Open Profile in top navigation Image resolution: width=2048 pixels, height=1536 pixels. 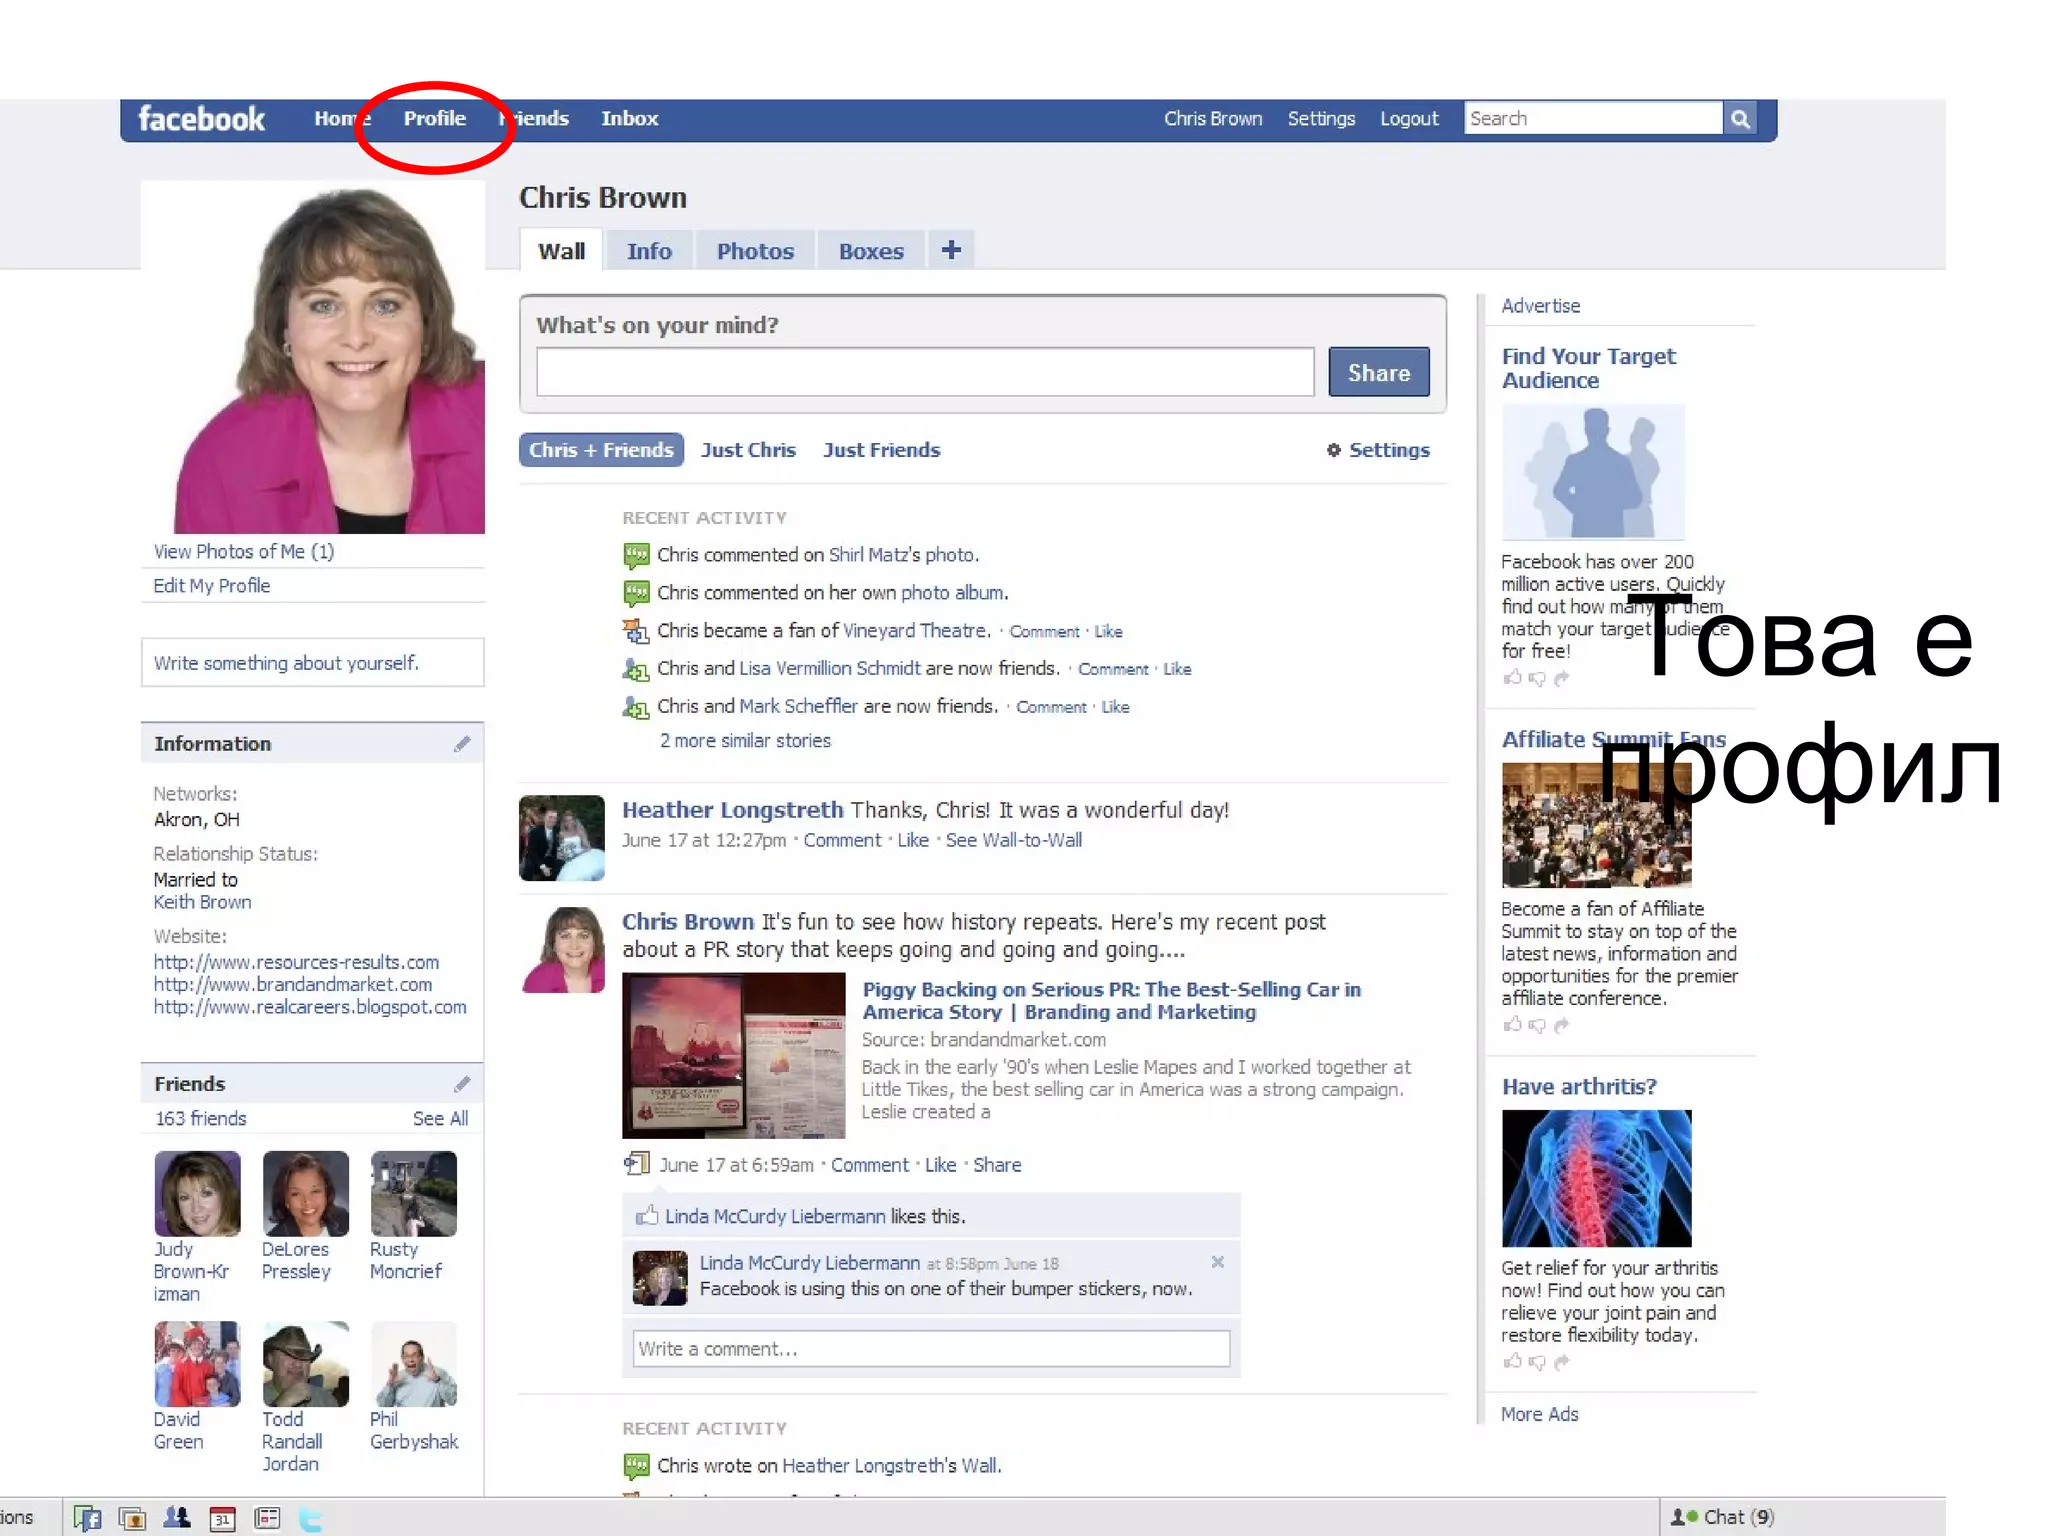(434, 118)
